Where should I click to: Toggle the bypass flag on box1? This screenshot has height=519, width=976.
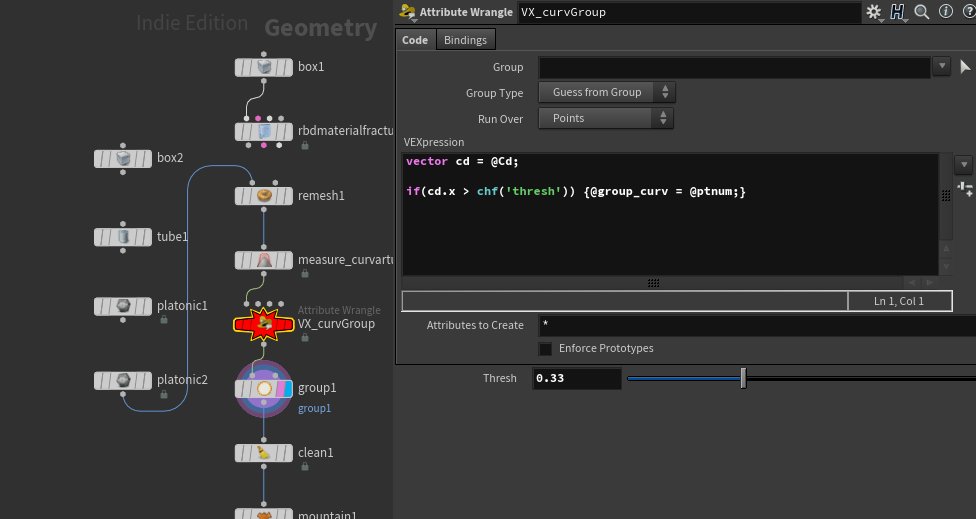(240, 67)
